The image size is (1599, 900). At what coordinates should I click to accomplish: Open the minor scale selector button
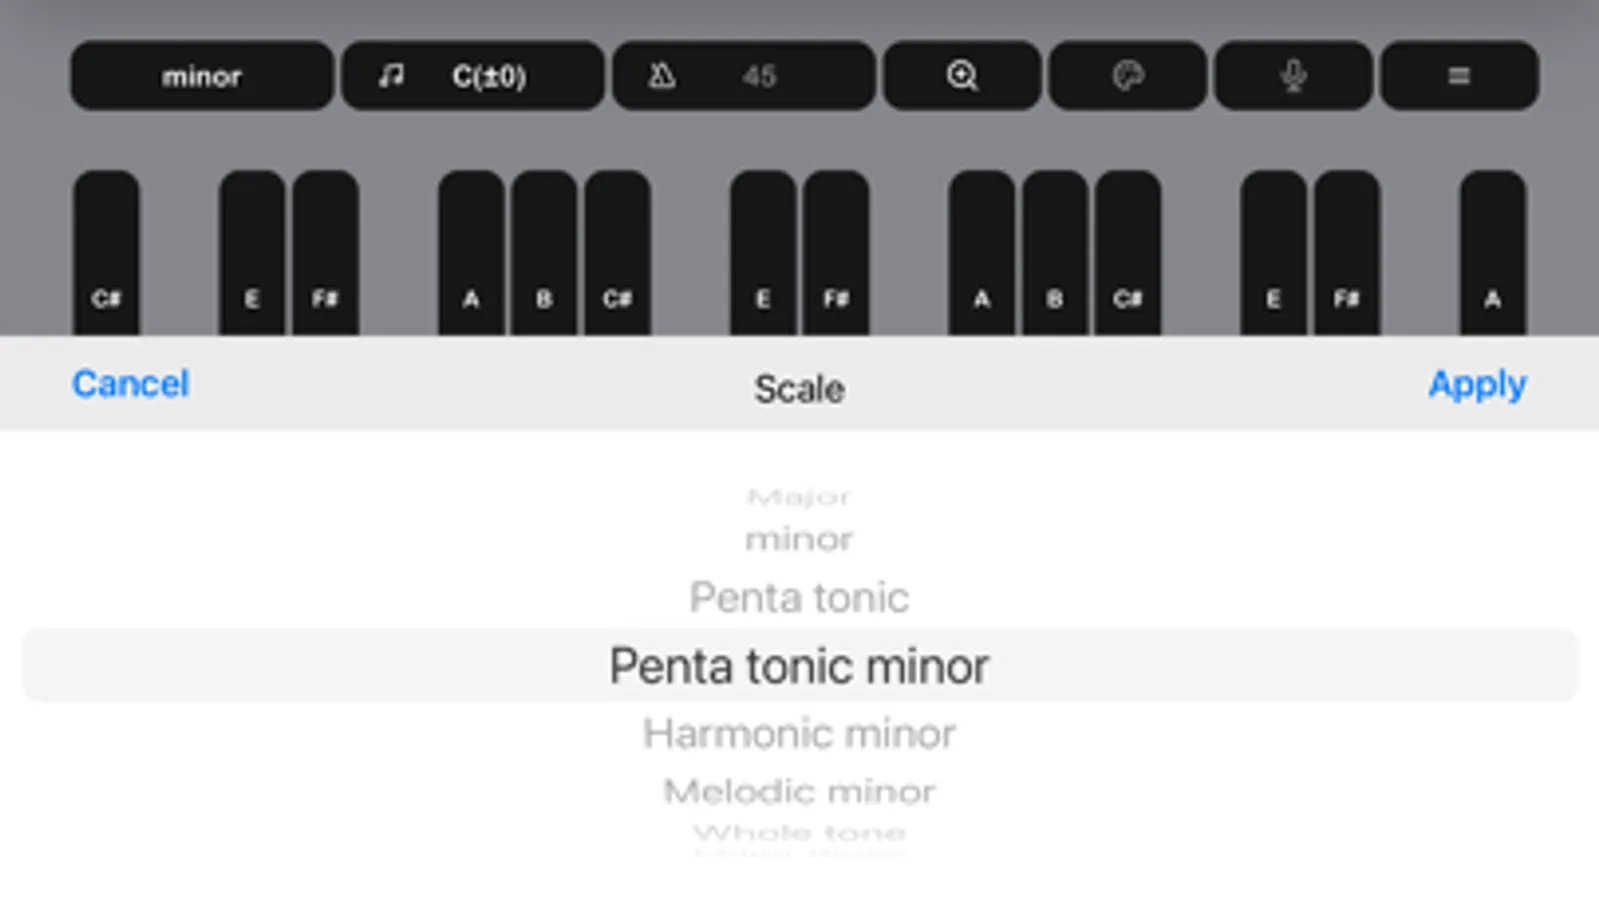[201, 76]
